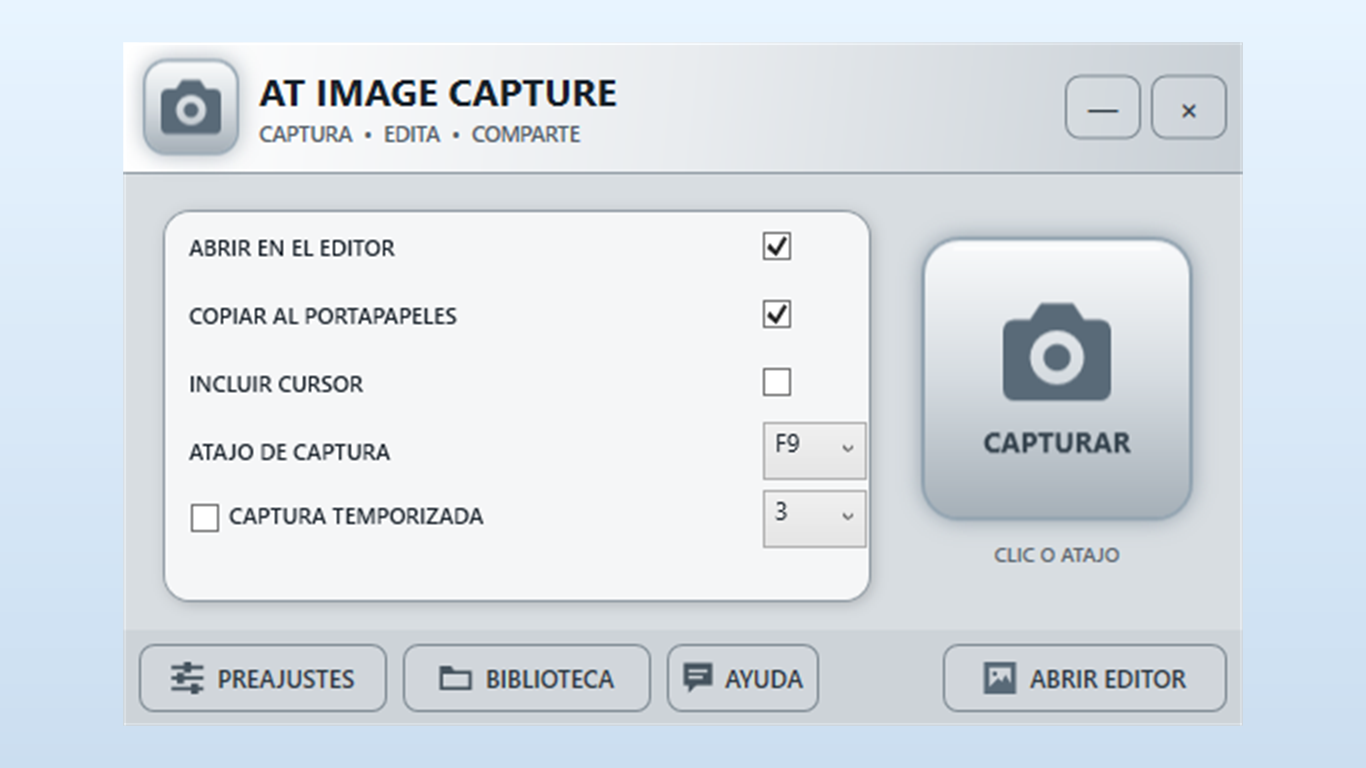Open the AYUDA help section
The height and width of the screenshot is (768, 1366).
743,678
